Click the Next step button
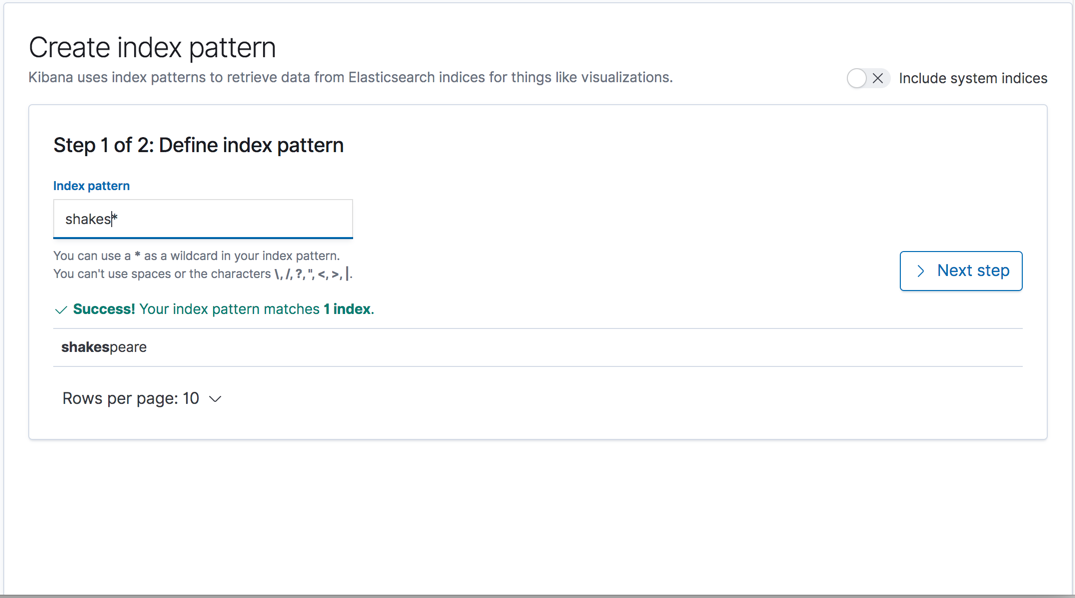The image size is (1075, 598). (961, 270)
